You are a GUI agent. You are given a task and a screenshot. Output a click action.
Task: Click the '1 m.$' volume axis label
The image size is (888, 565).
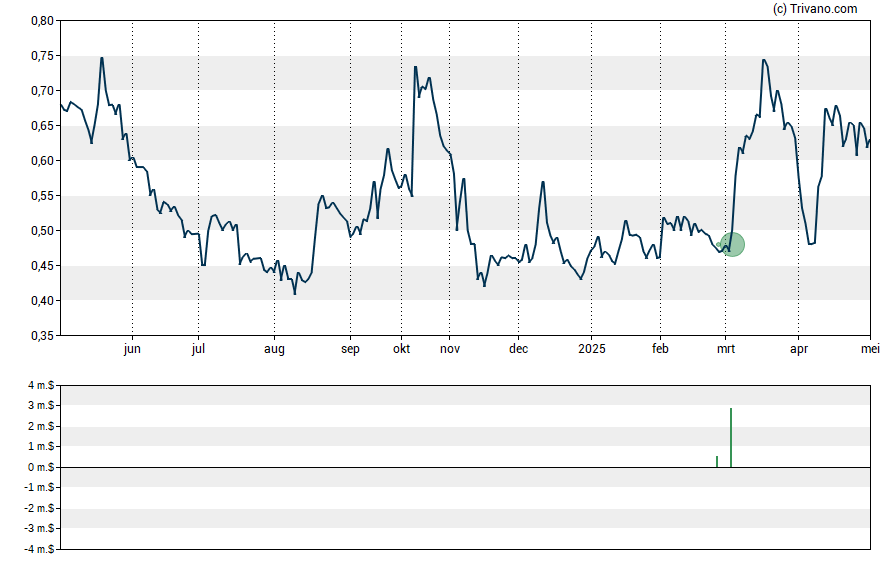coord(41,447)
